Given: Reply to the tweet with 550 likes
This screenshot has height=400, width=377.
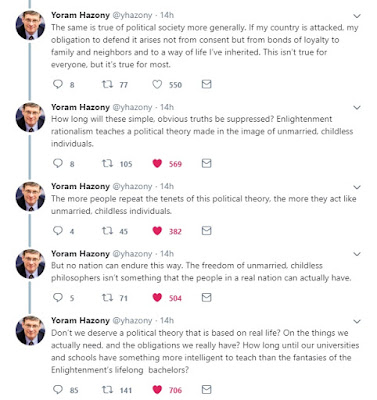Looking at the screenshot, I should pos(58,84).
